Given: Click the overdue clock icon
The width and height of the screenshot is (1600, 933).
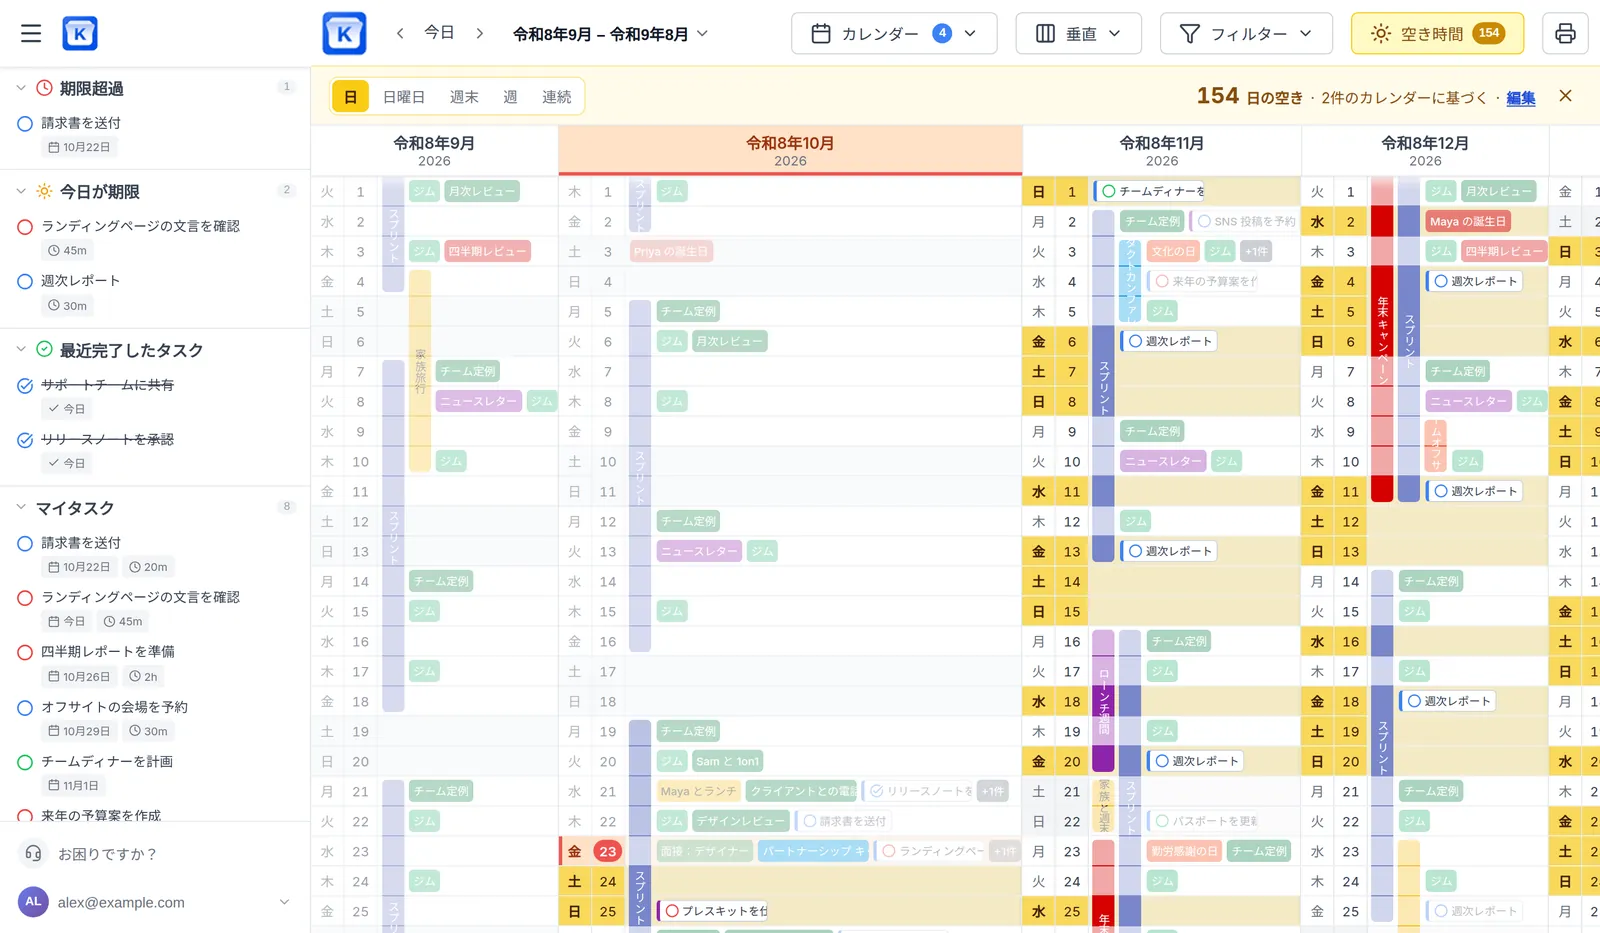Looking at the screenshot, I should [x=44, y=88].
